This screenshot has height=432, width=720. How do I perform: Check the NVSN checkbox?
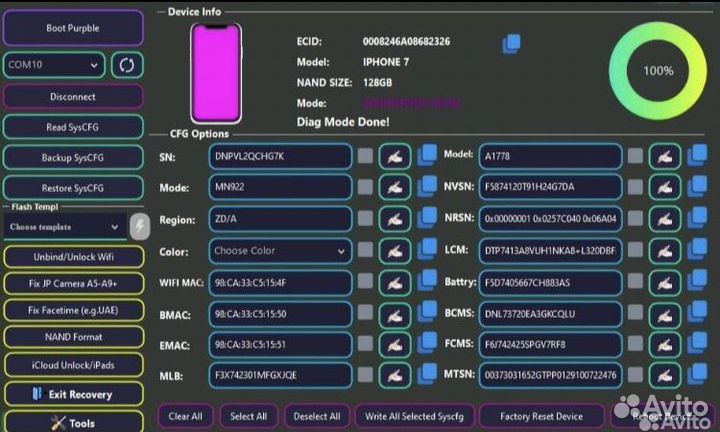[x=635, y=188]
